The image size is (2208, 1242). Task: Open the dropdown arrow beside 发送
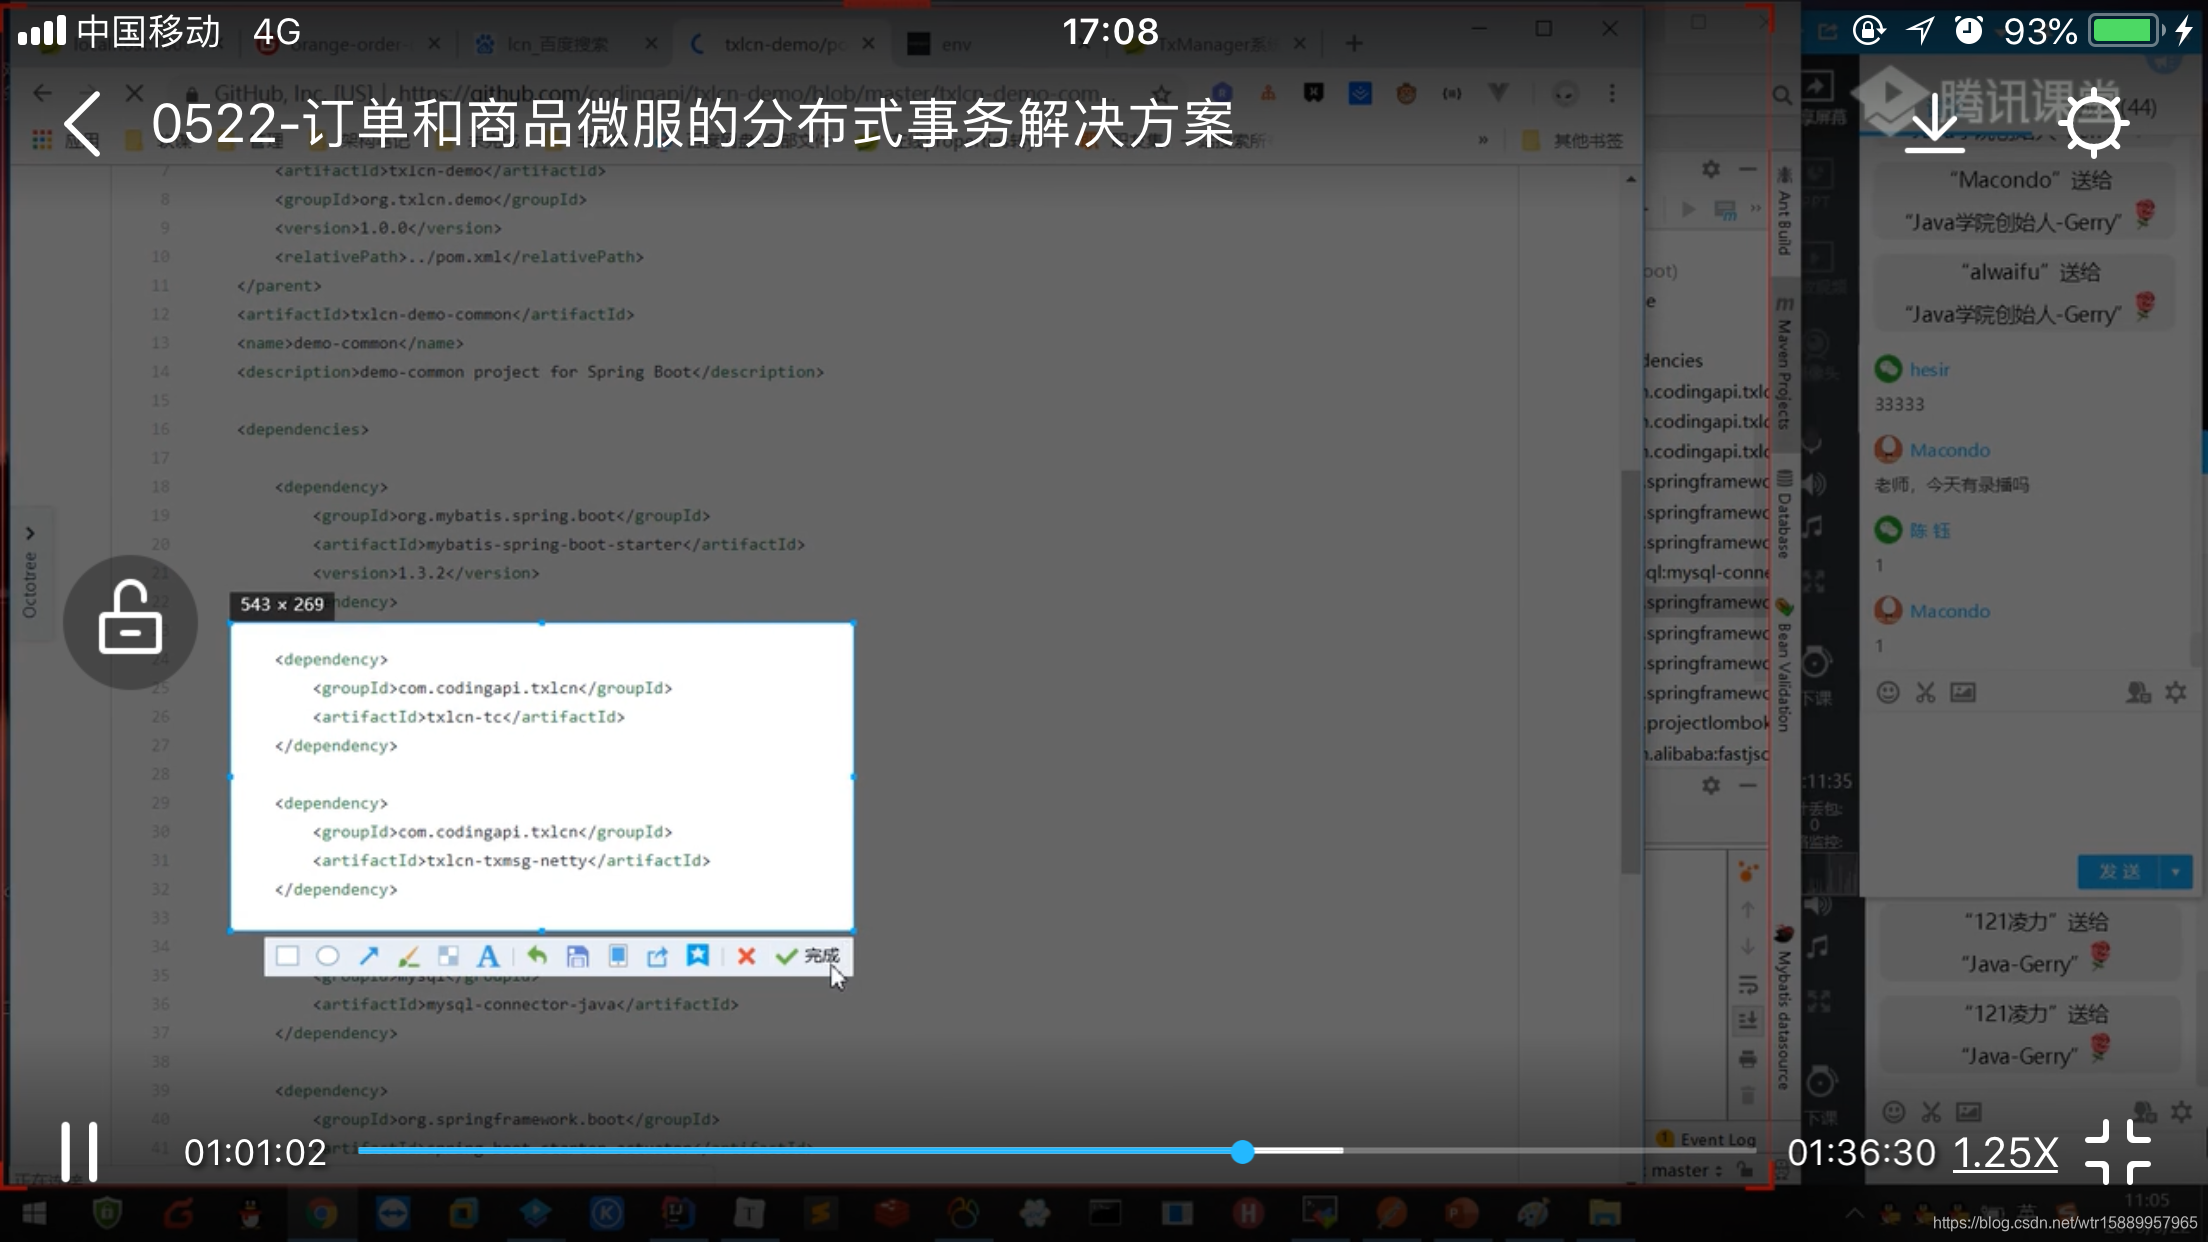coord(2176,872)
